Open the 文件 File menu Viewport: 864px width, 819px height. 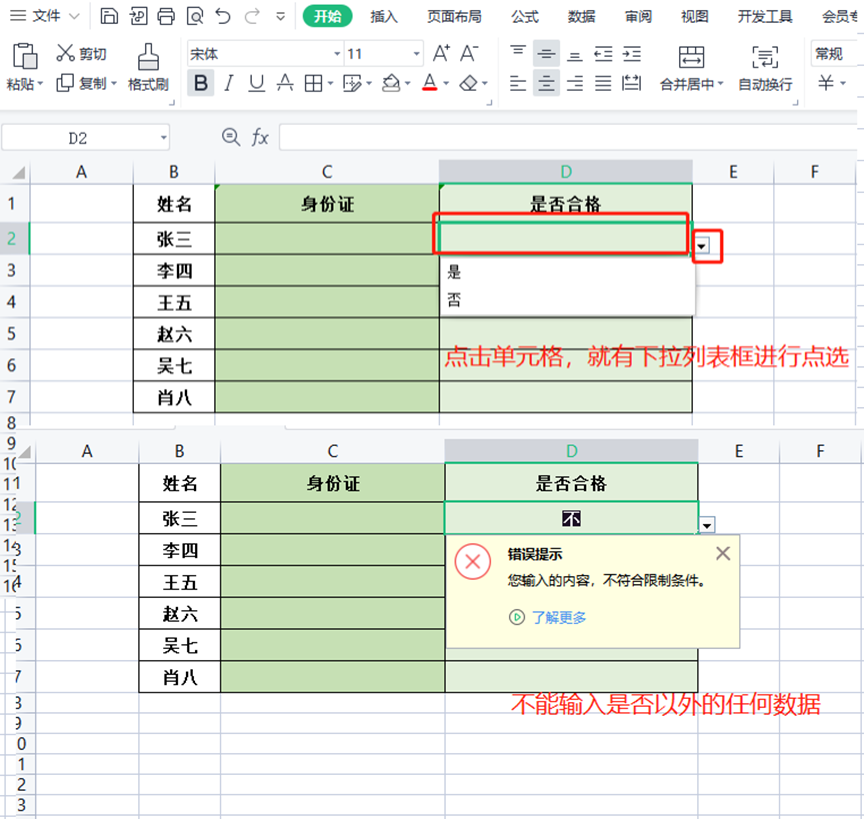[x=45, y=16]
